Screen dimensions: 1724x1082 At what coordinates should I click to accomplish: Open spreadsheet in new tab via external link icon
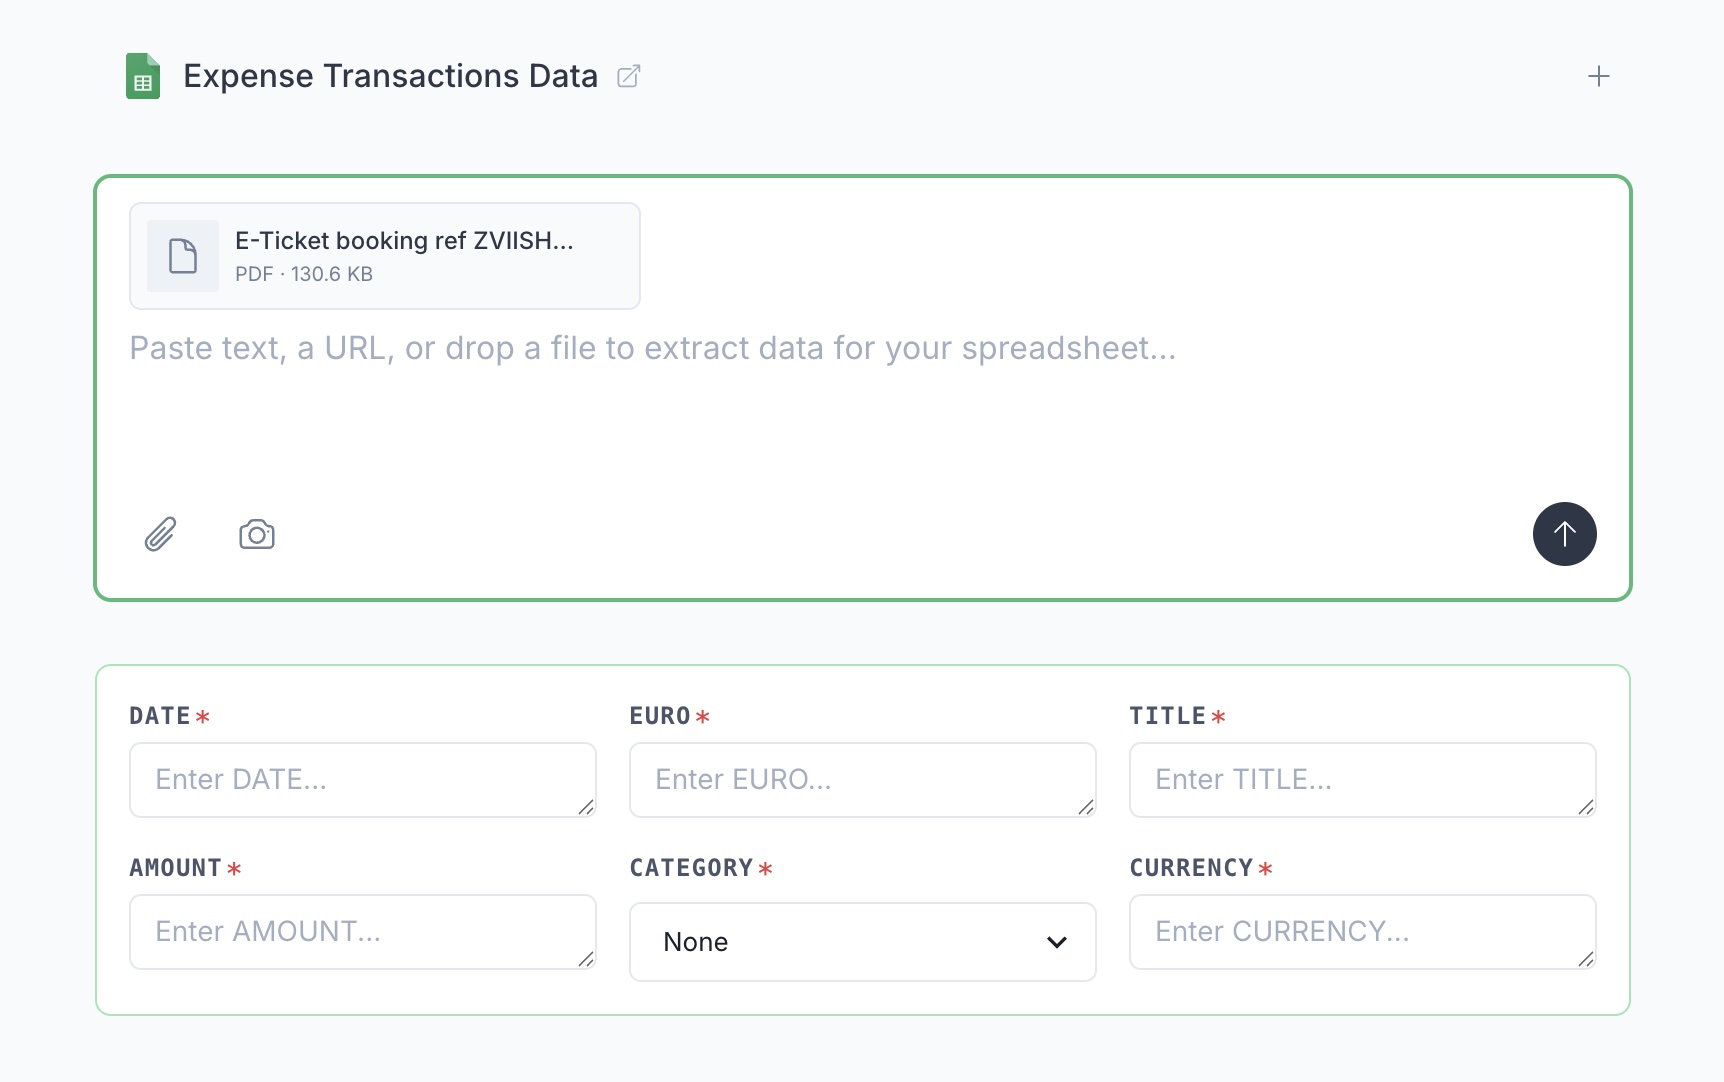(629, 76)
